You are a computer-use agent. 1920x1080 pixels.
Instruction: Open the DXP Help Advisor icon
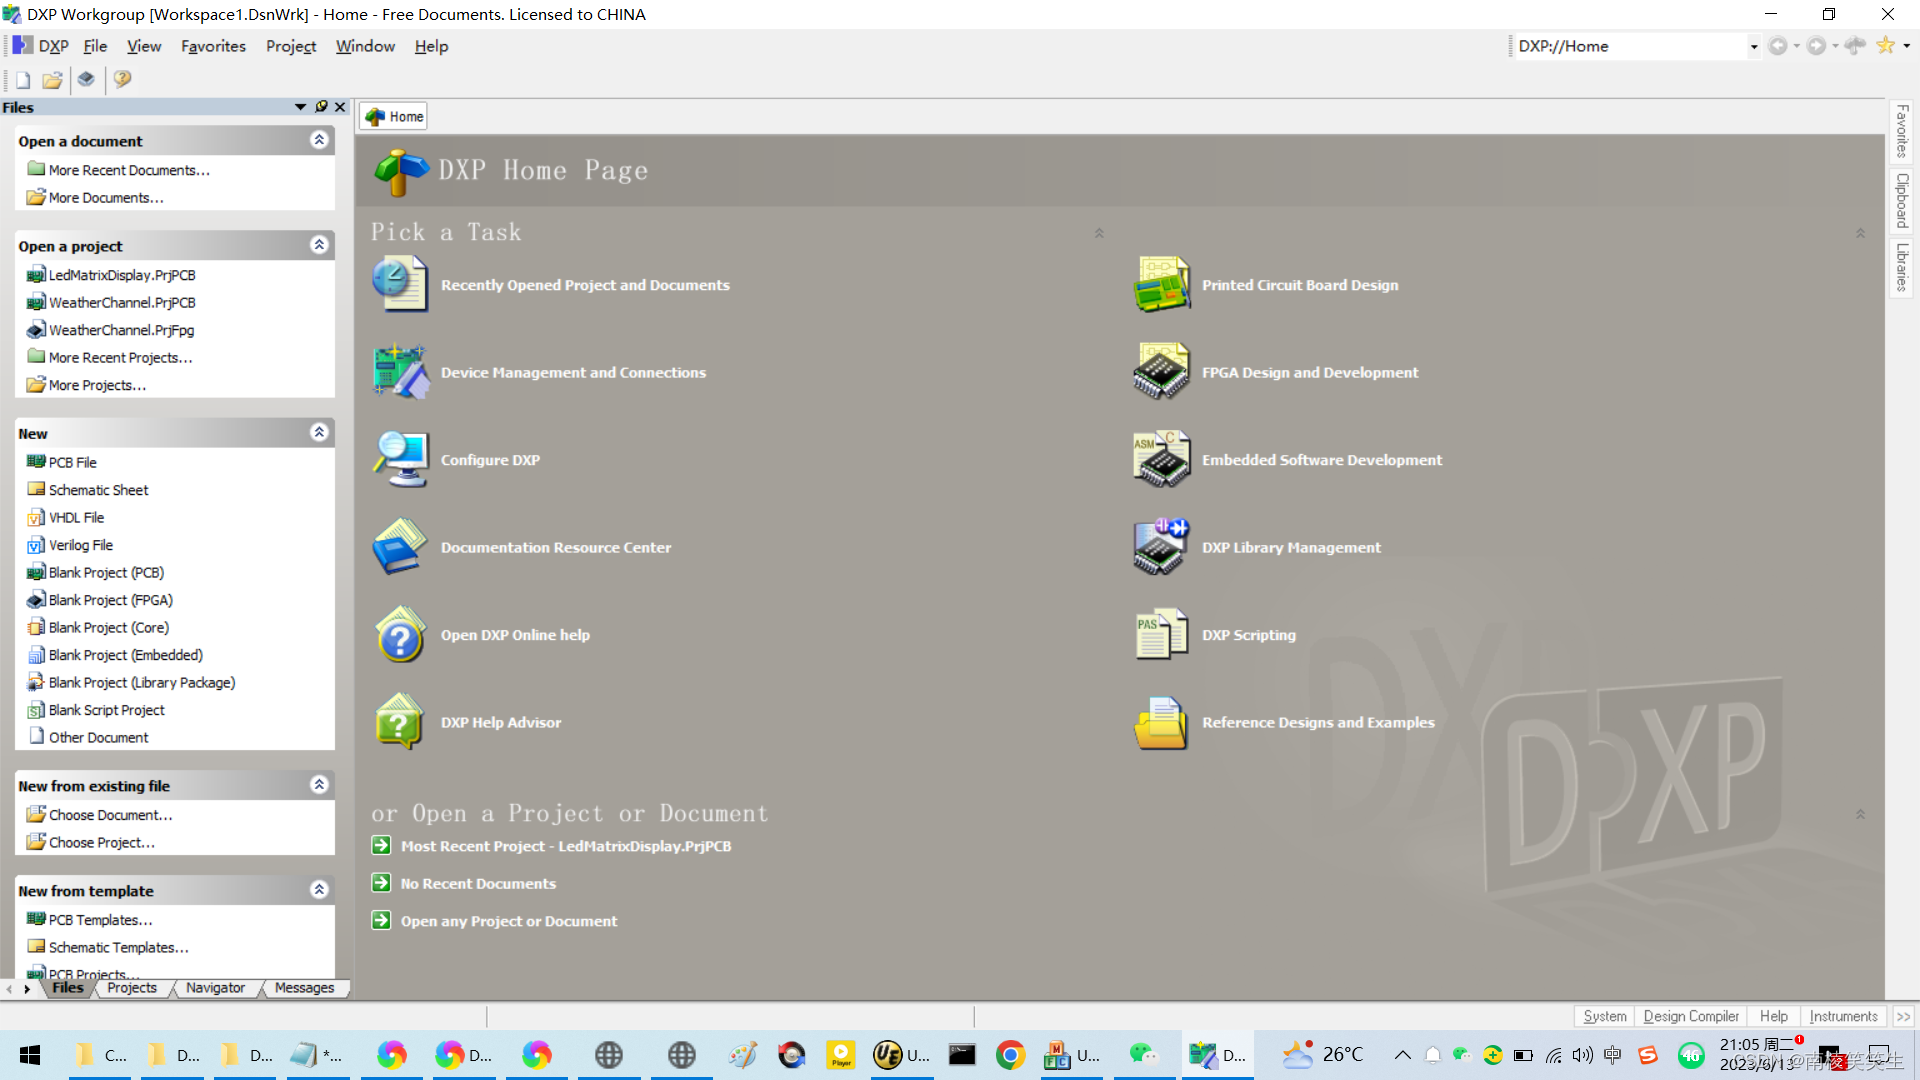tap(400, 722)
